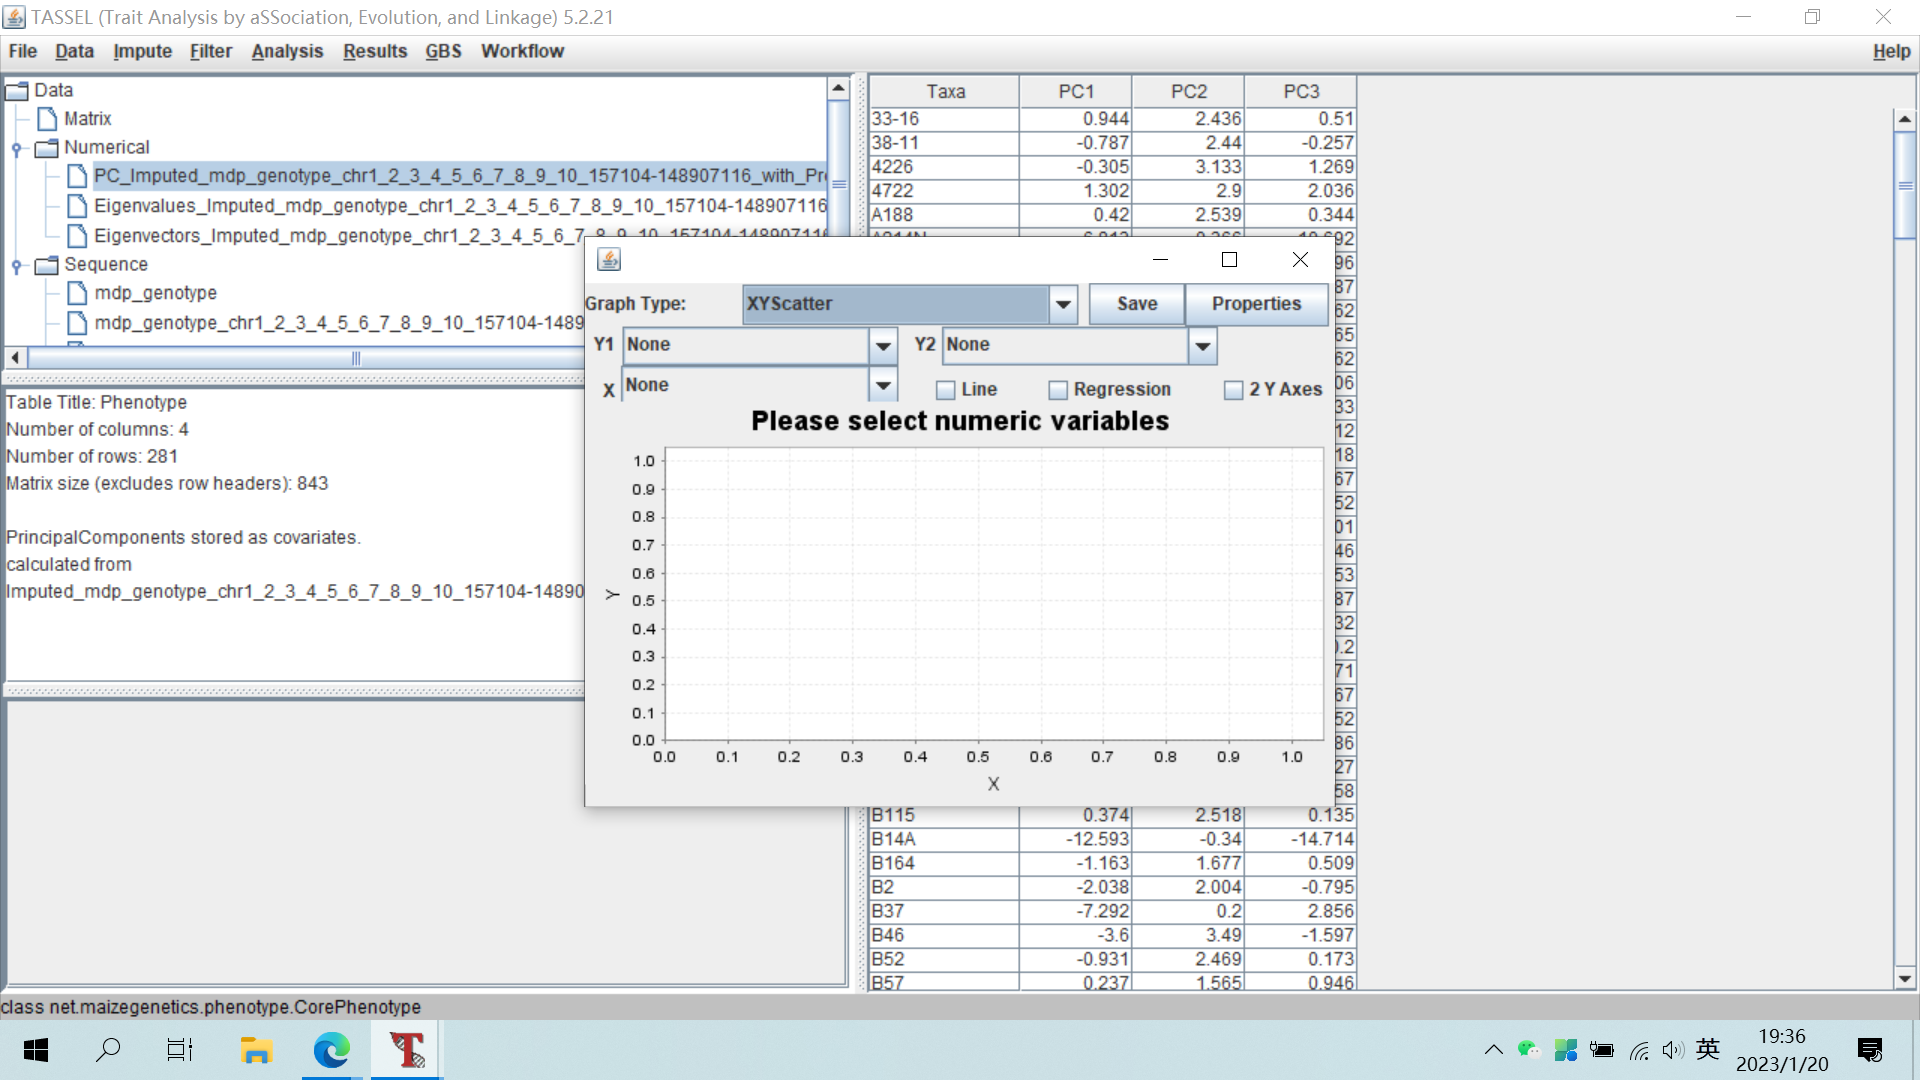
Task: Launch Microsoft Edge from the taskbar
Action: pyautogui.click(x=330, y=1050)
